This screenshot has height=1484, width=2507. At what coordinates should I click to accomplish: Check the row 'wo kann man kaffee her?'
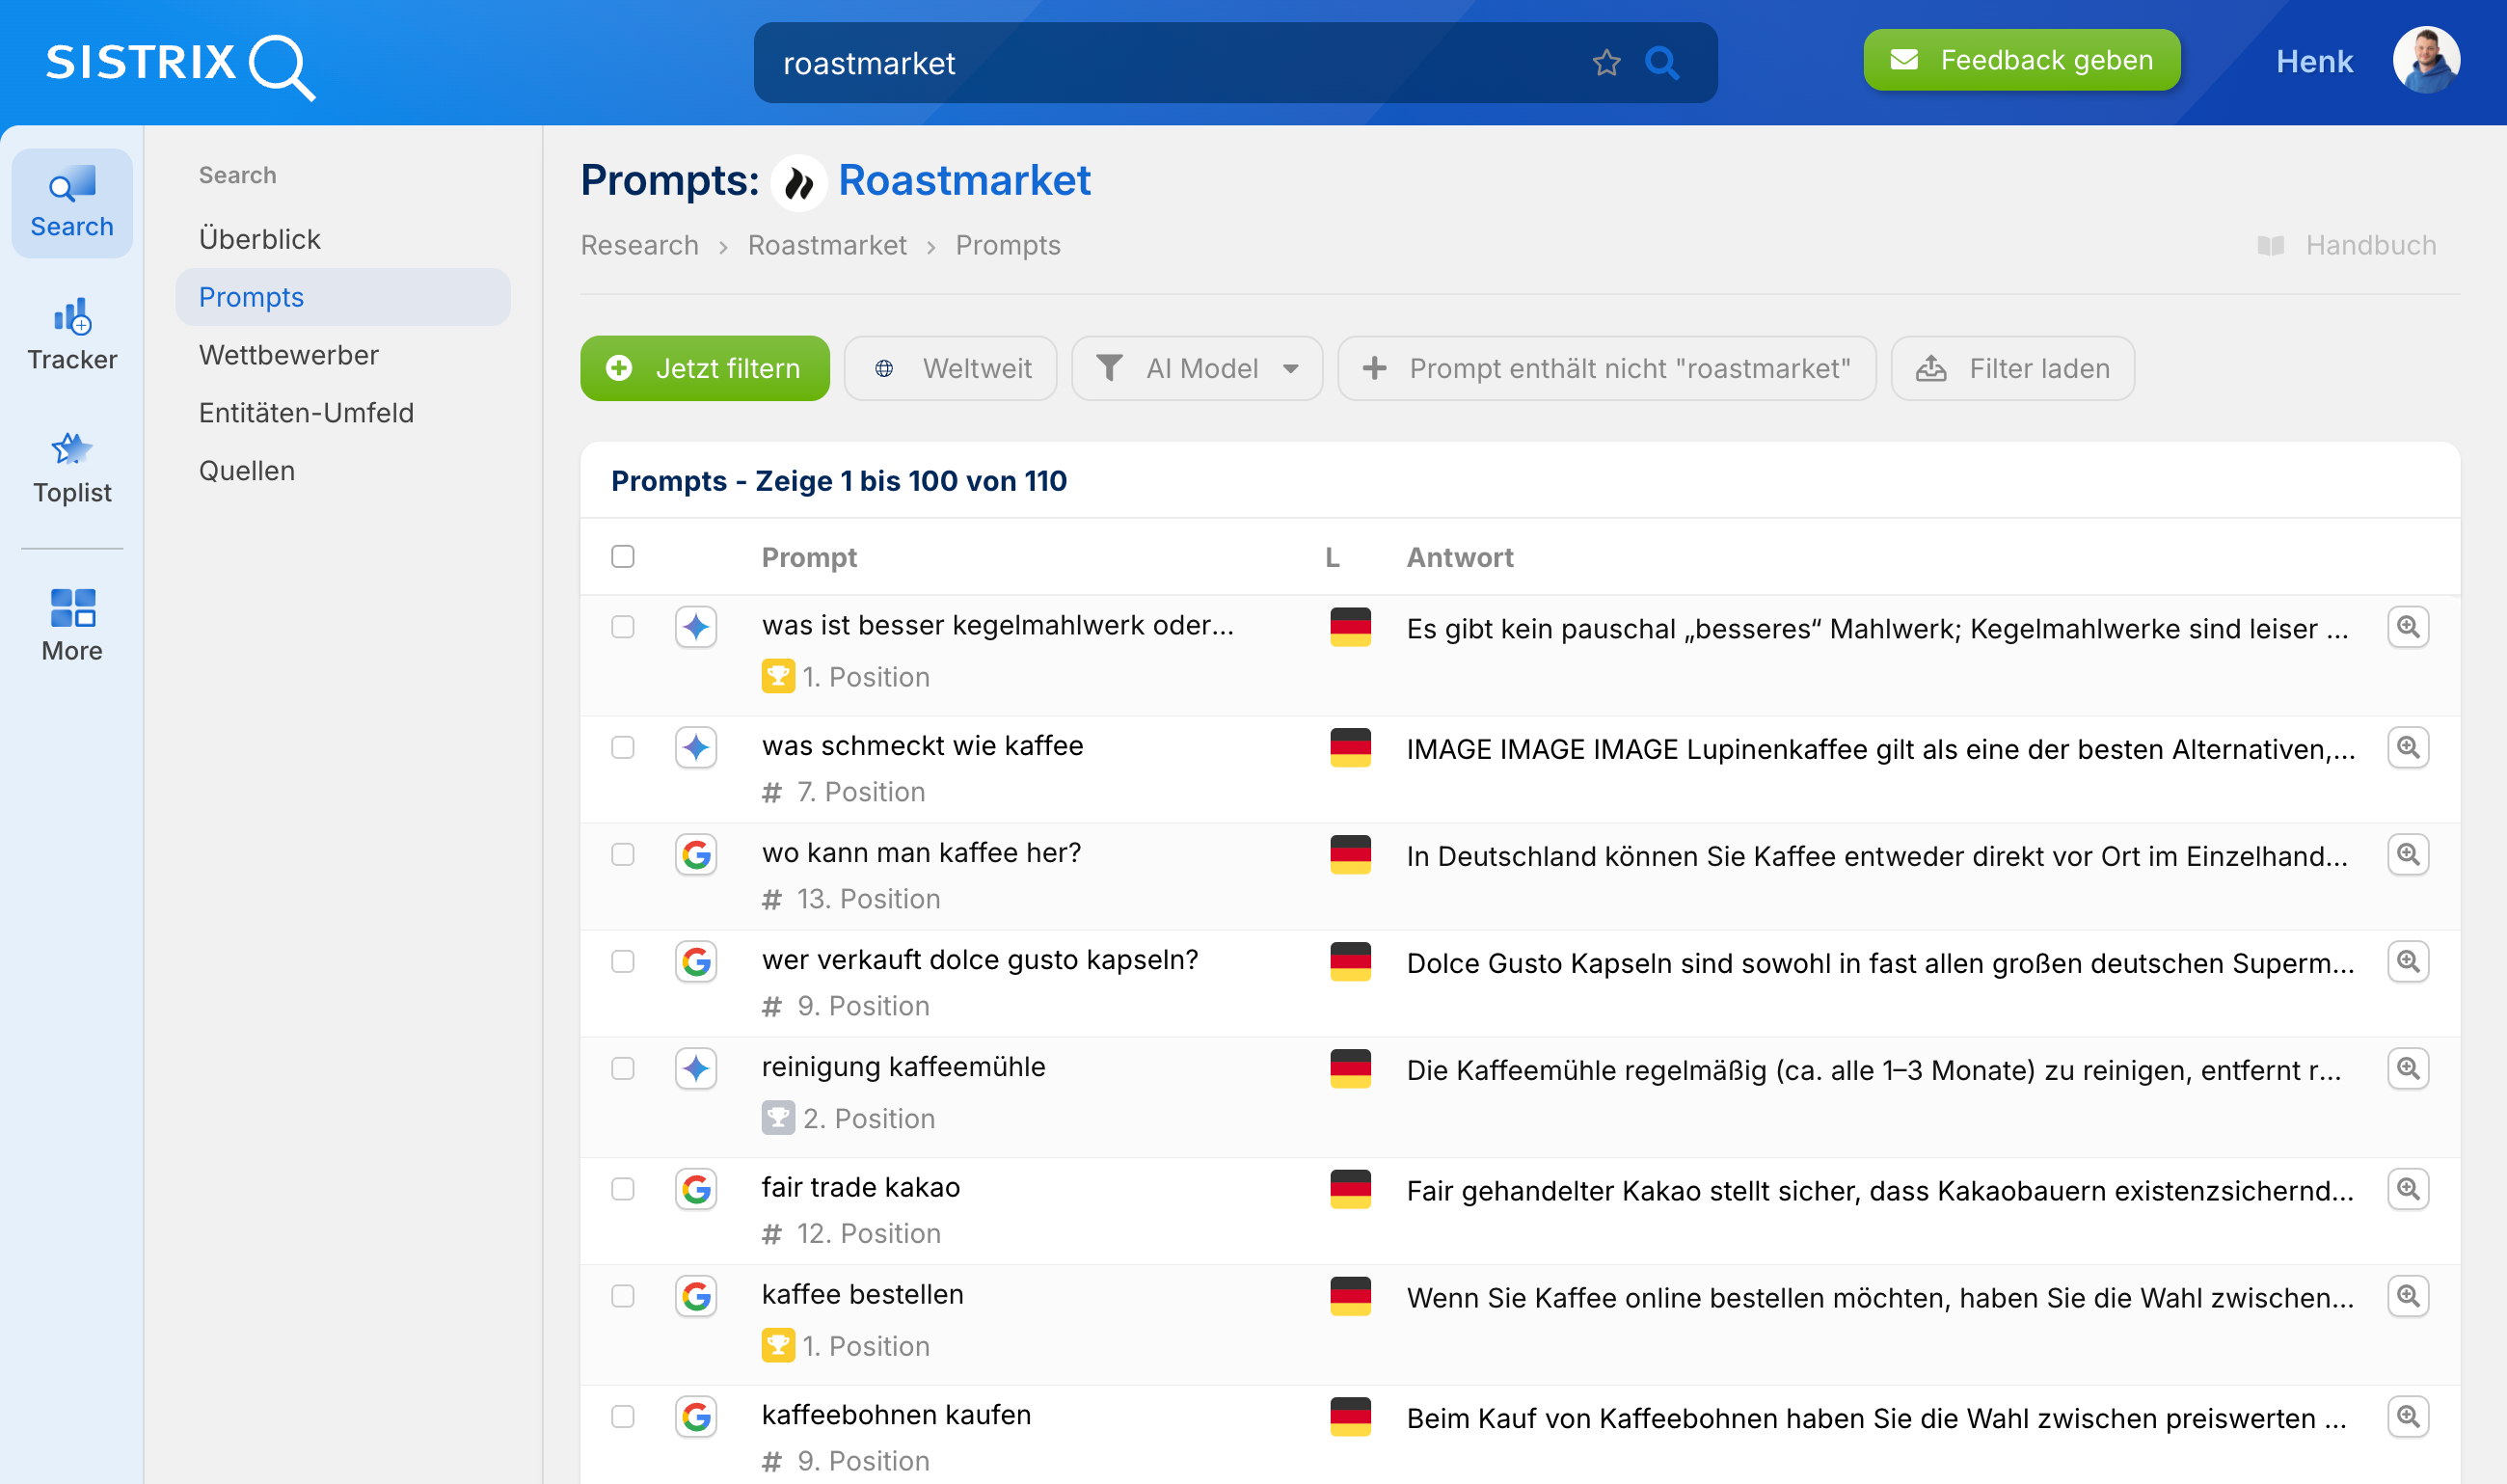click(x=622, y=854)
